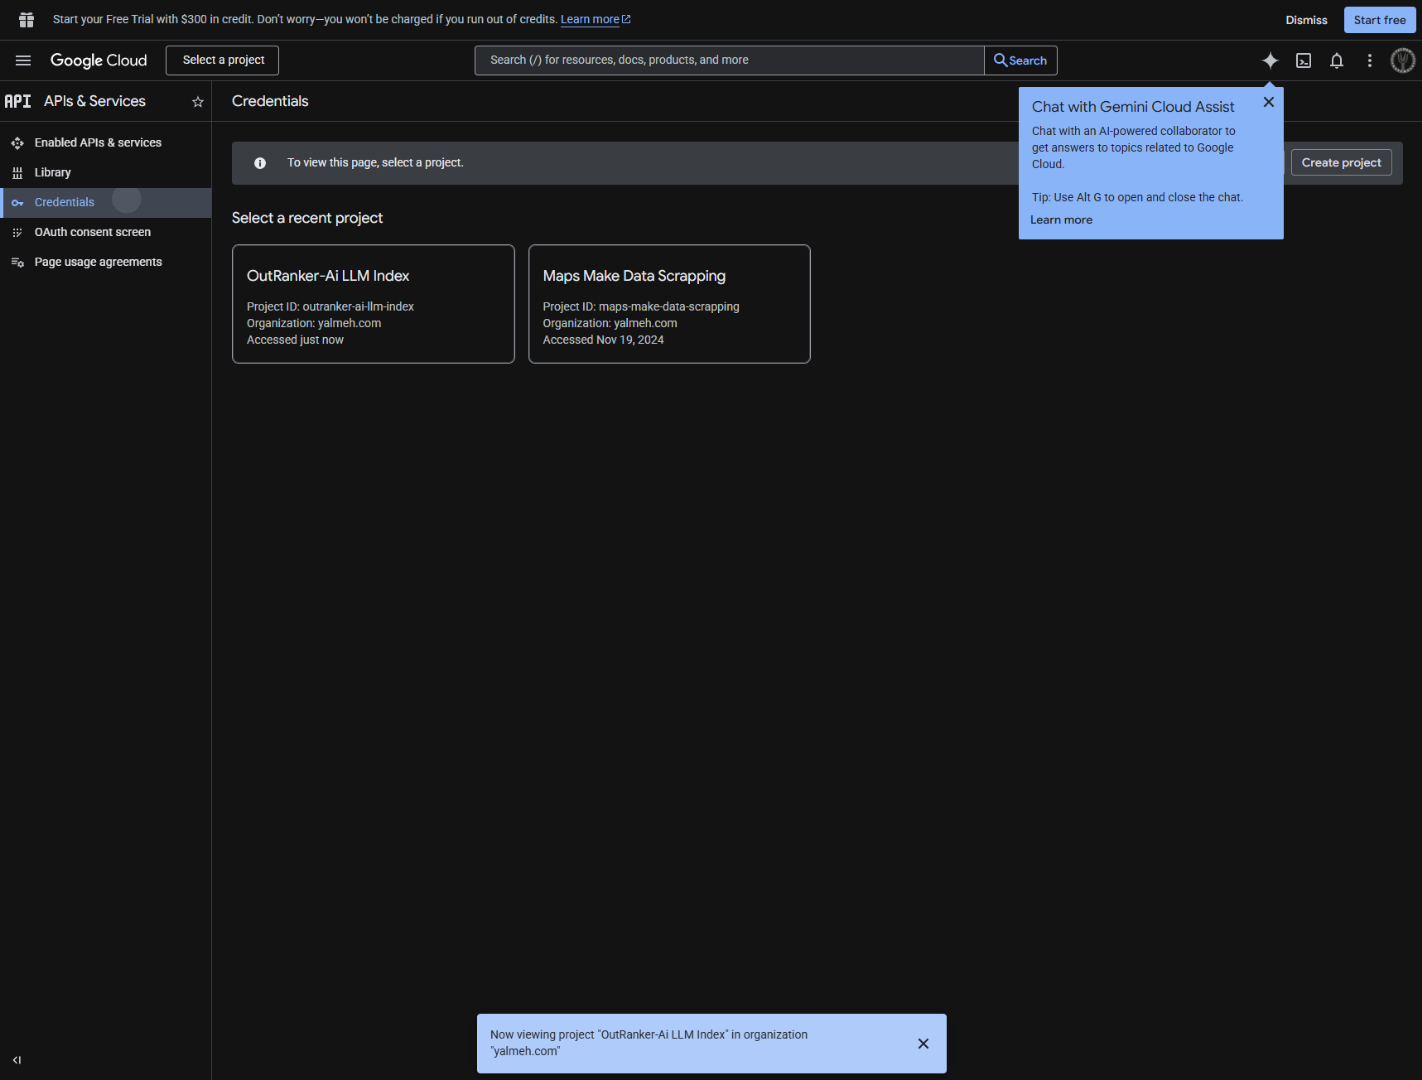Image resolution: width=1422 pixels, height=1080 pixels.
Task: Click the Gemini Cloud Assist sparkle icon
Action: pyautogui.click(x=1270, y=61)
